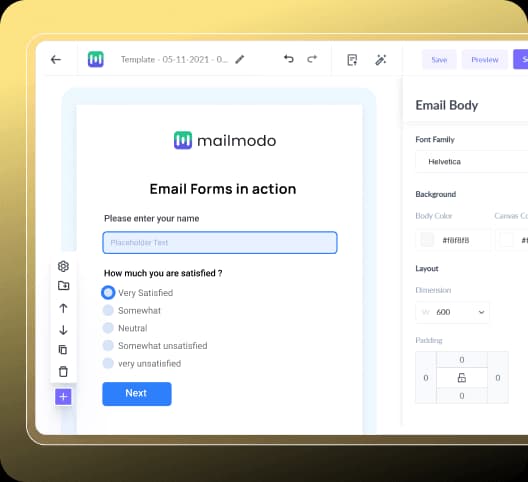Move block up with arrow icon
Viewport: 528px width, 482px height.
coord(63,308)
